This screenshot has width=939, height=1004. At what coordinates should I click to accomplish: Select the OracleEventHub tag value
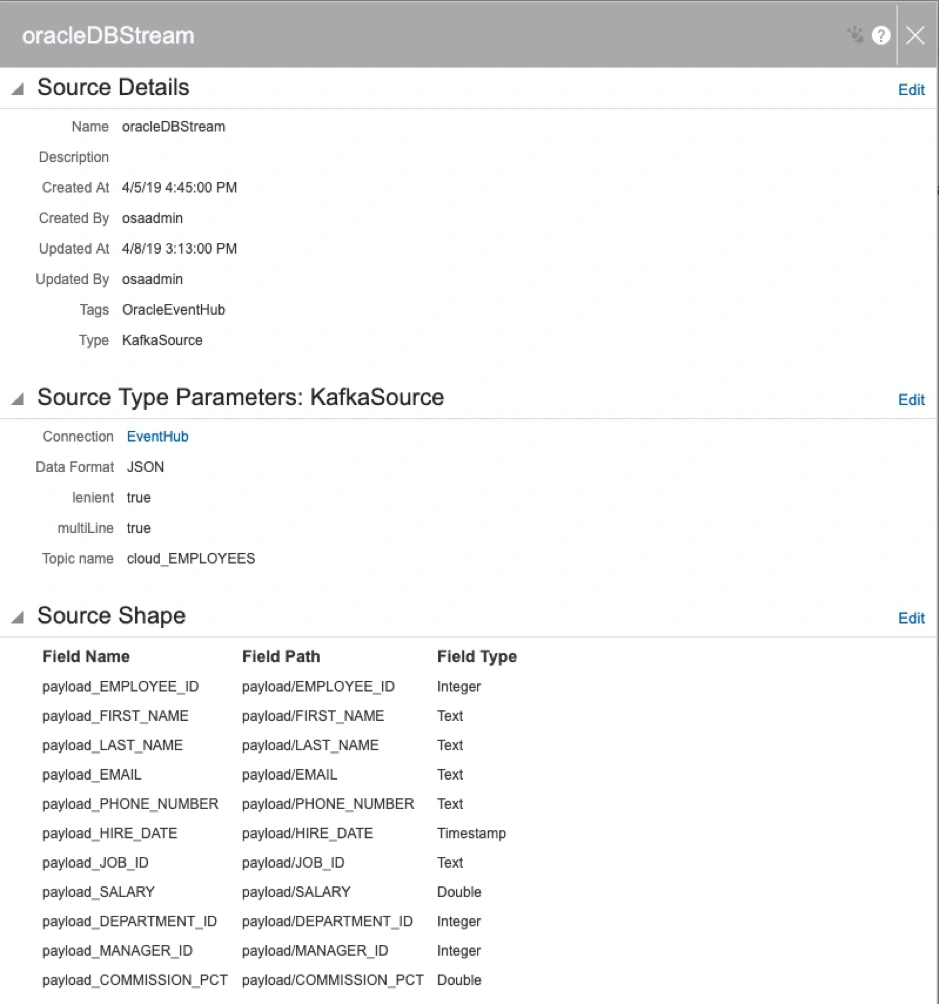point(174,310)
